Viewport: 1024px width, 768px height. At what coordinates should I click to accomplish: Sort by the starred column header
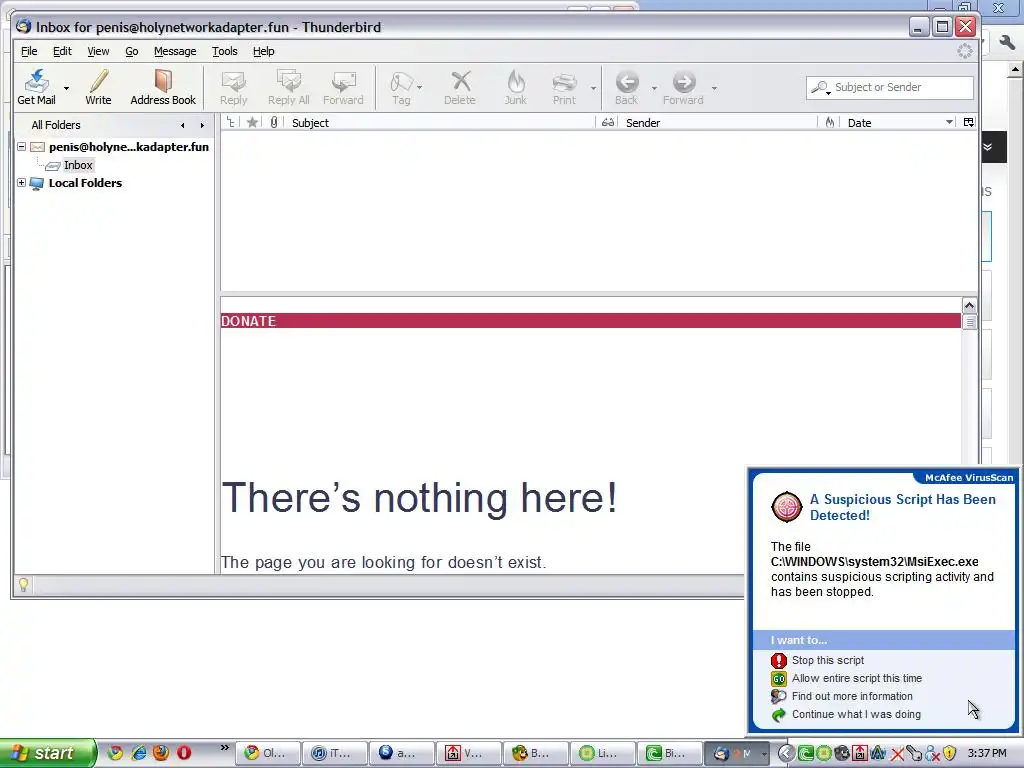[252, 122]
